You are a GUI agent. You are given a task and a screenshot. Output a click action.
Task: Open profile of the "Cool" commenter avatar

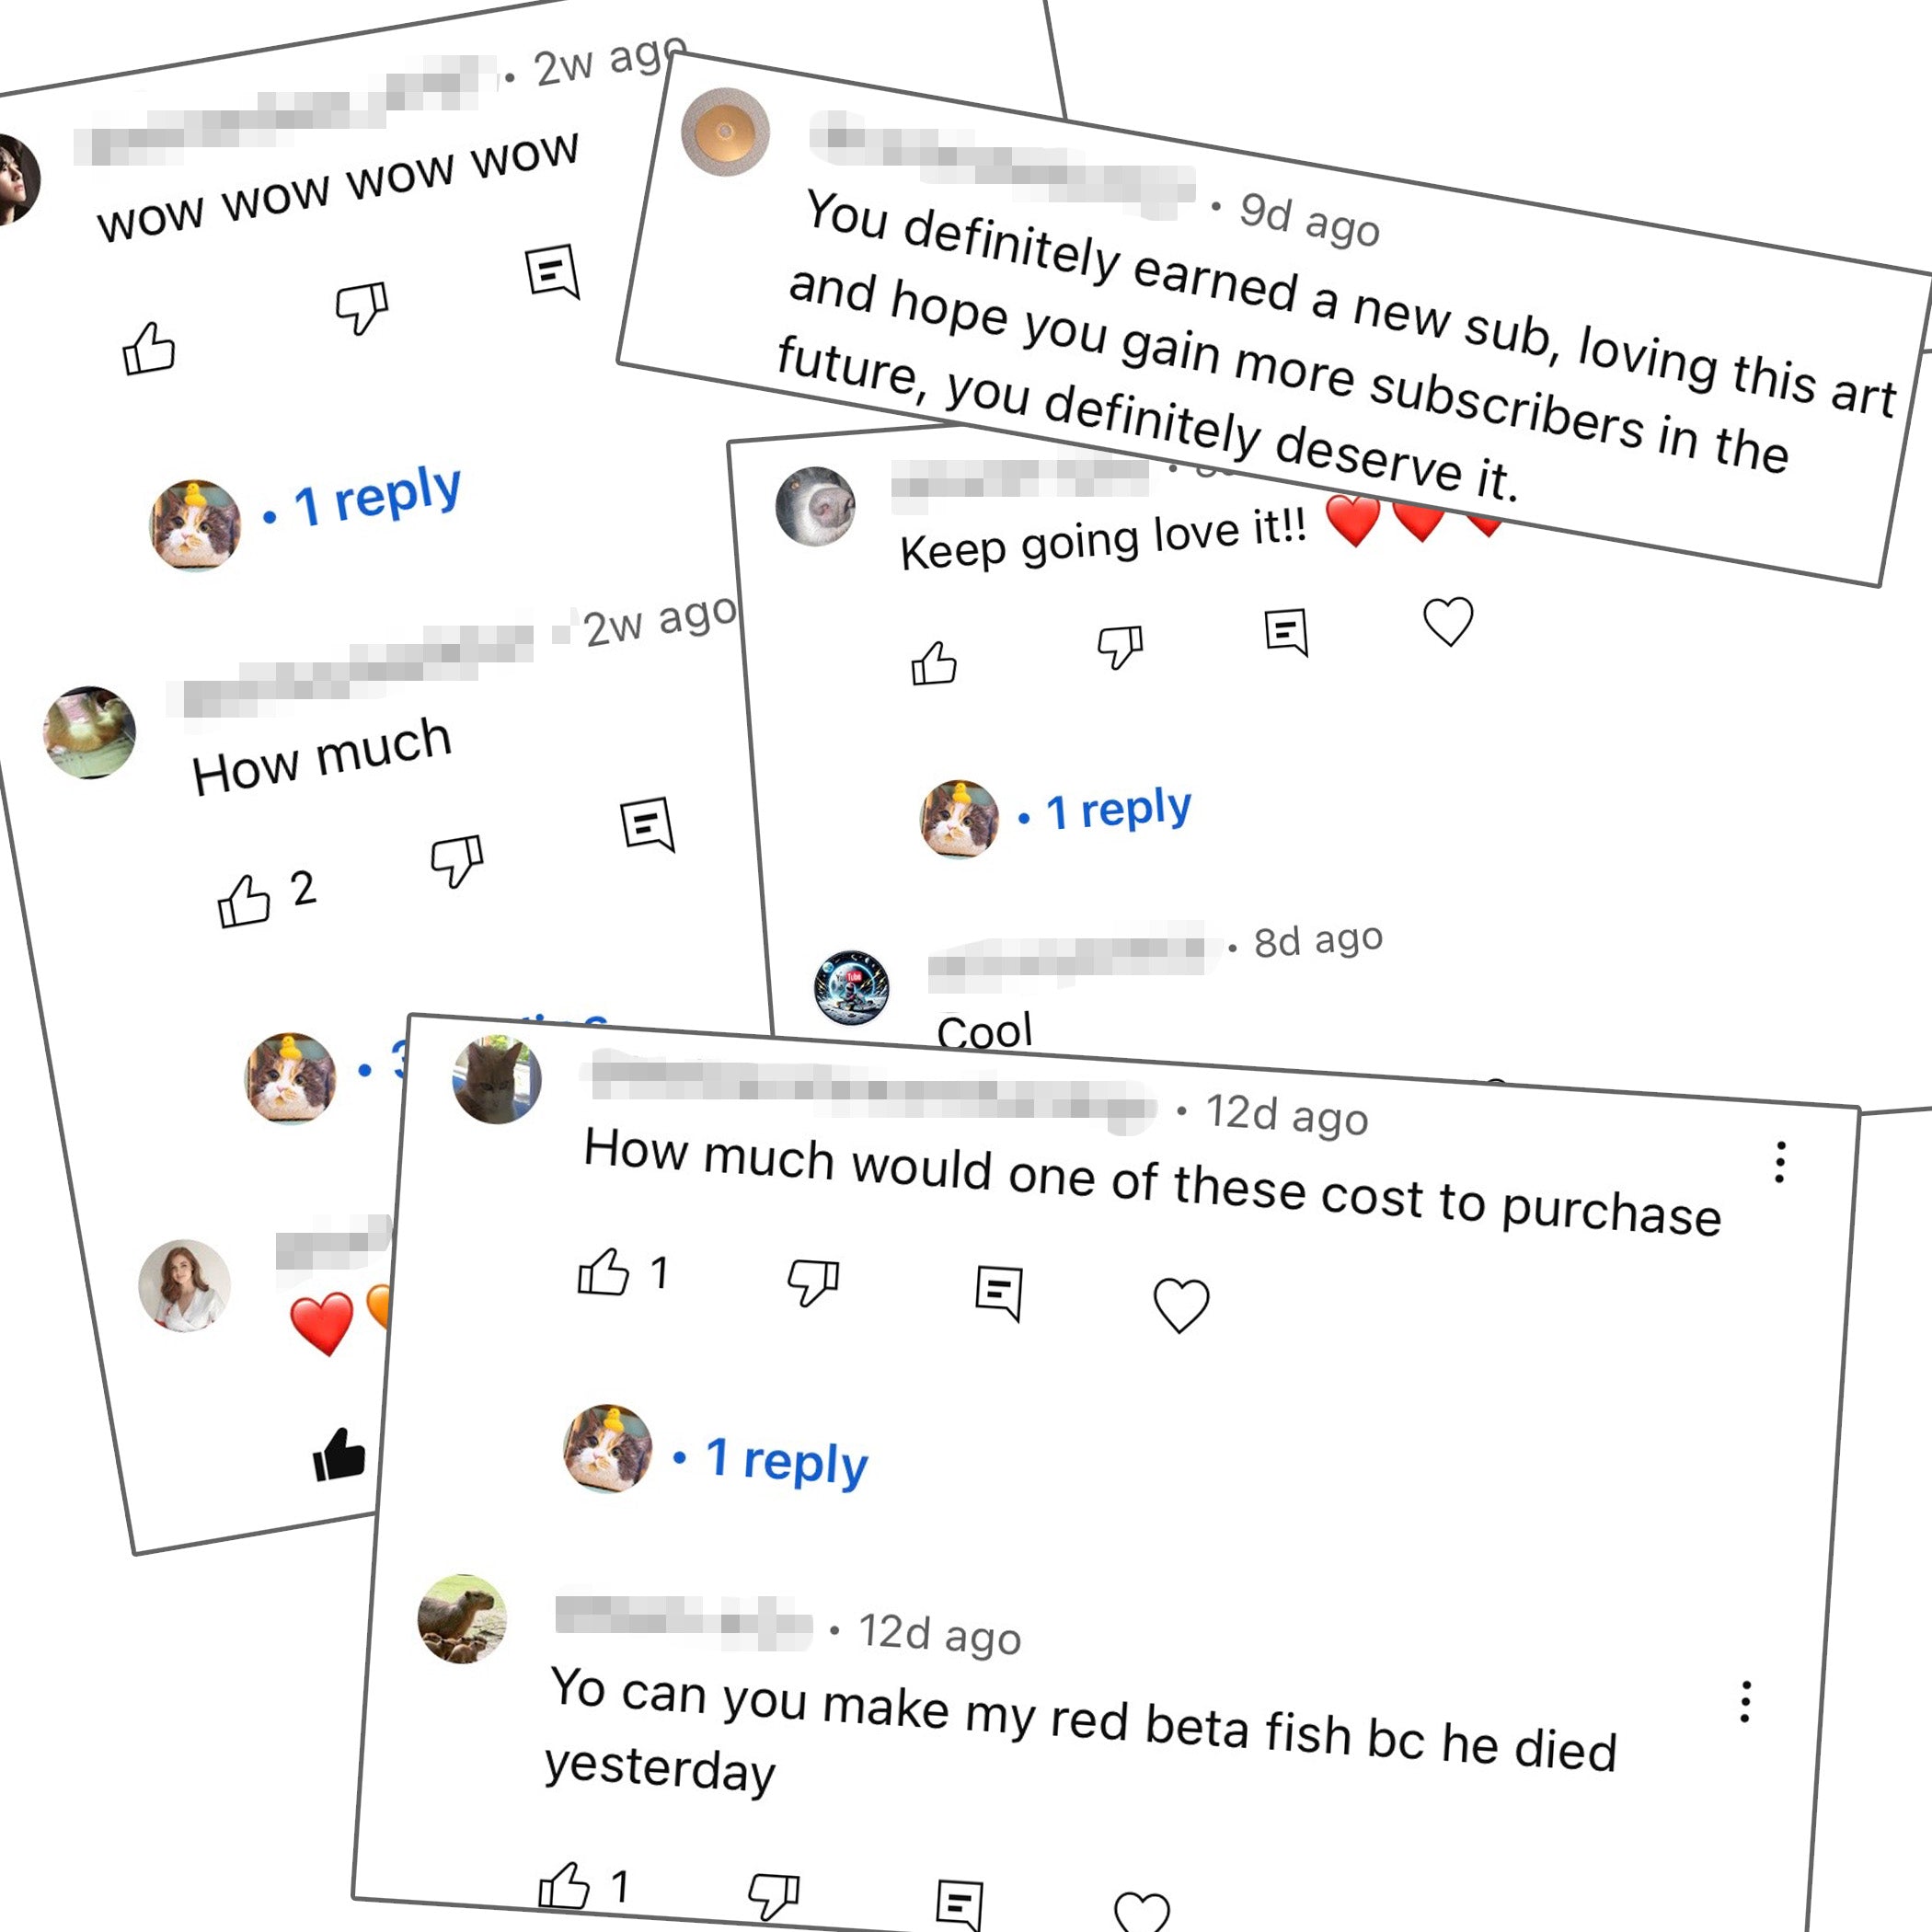pos(851,988)
